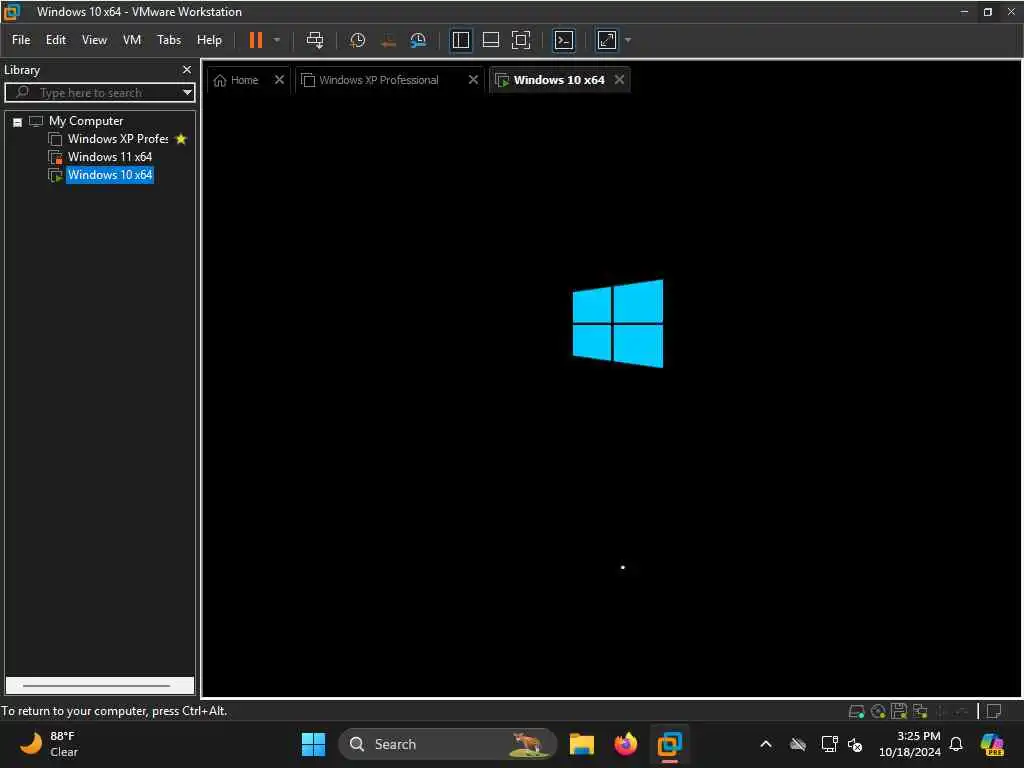
Task: Click the Windows logo in VM display
Action: (618, 324)
